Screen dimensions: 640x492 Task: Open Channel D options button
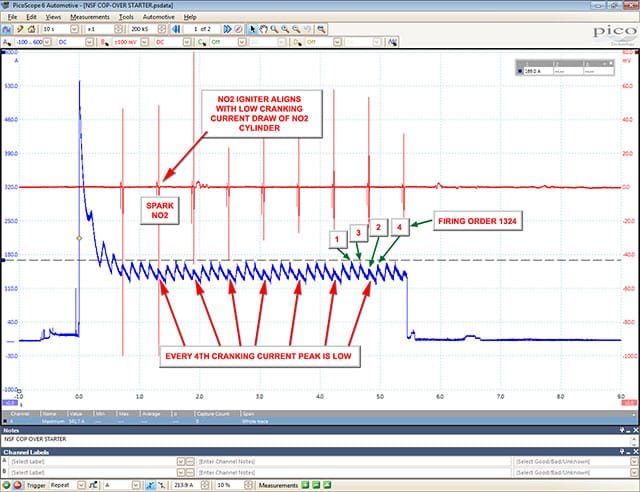click(x=298, y=42)
